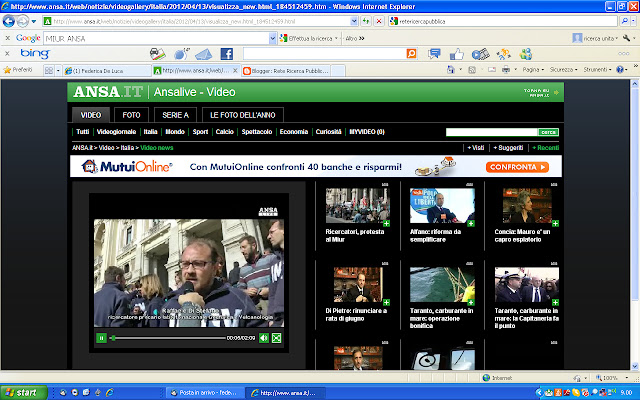Add Alfano: riforma video with green plus
The image size is (640, 400).
coord(471,223)
